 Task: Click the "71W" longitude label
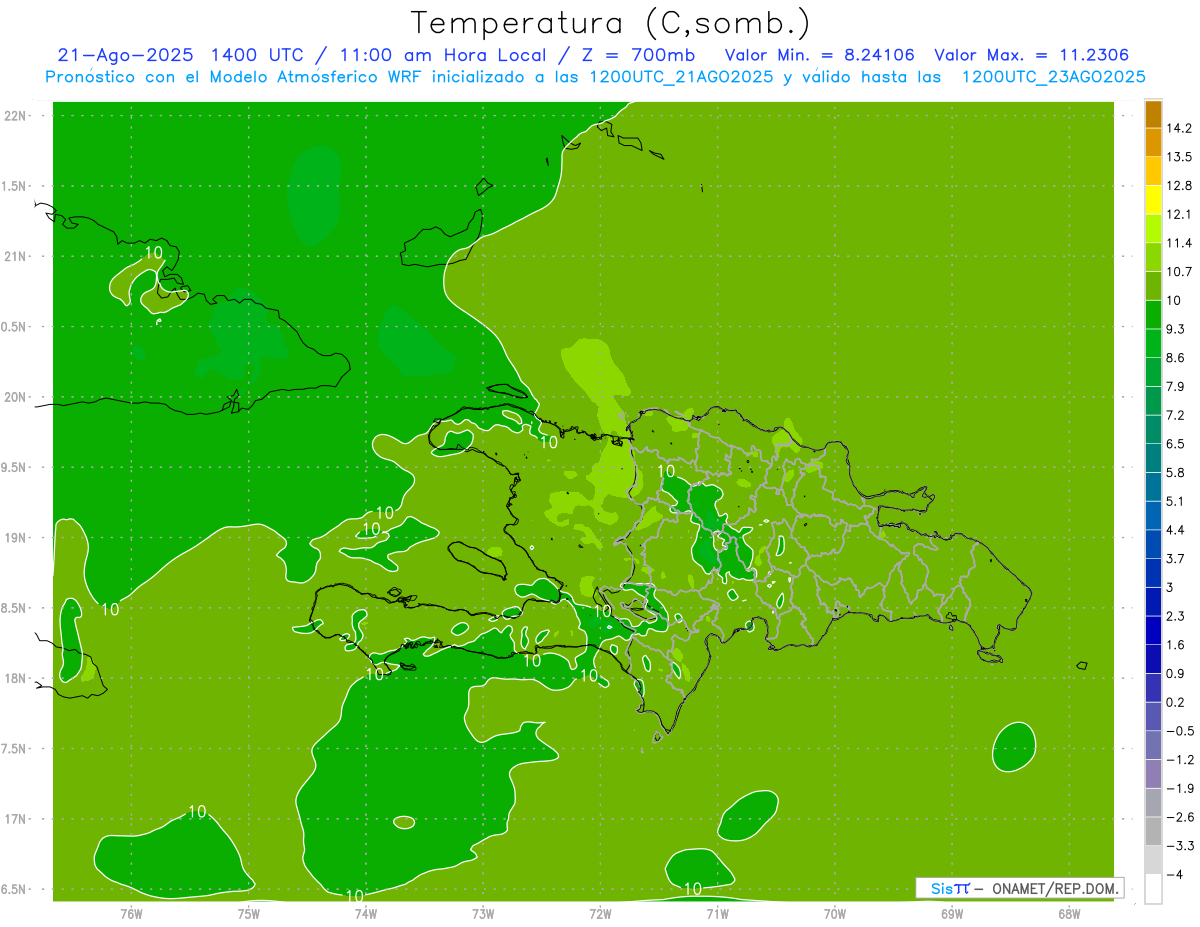click(x=717, y=913)
